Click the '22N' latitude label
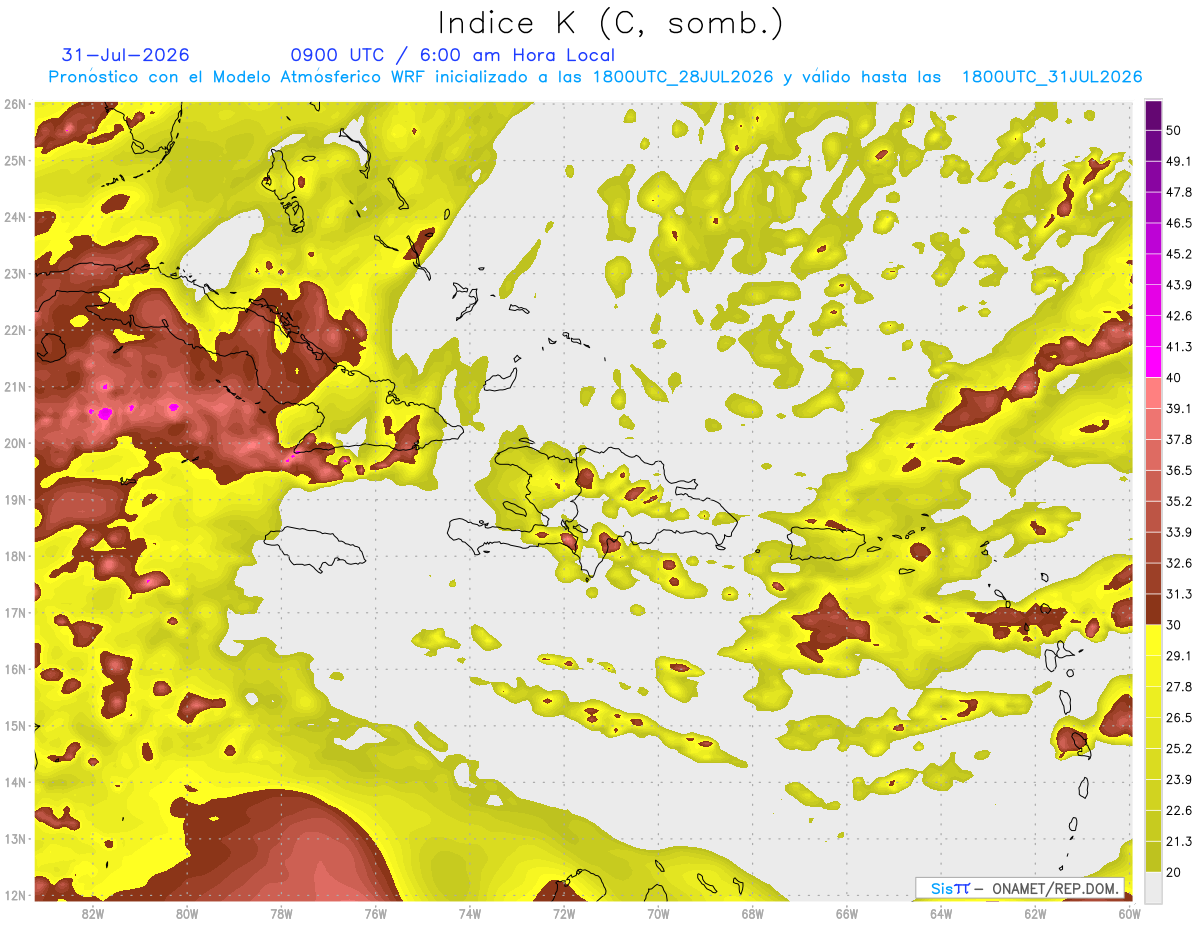Screen dimensions: 1200x927 click(x=15, y=330)
